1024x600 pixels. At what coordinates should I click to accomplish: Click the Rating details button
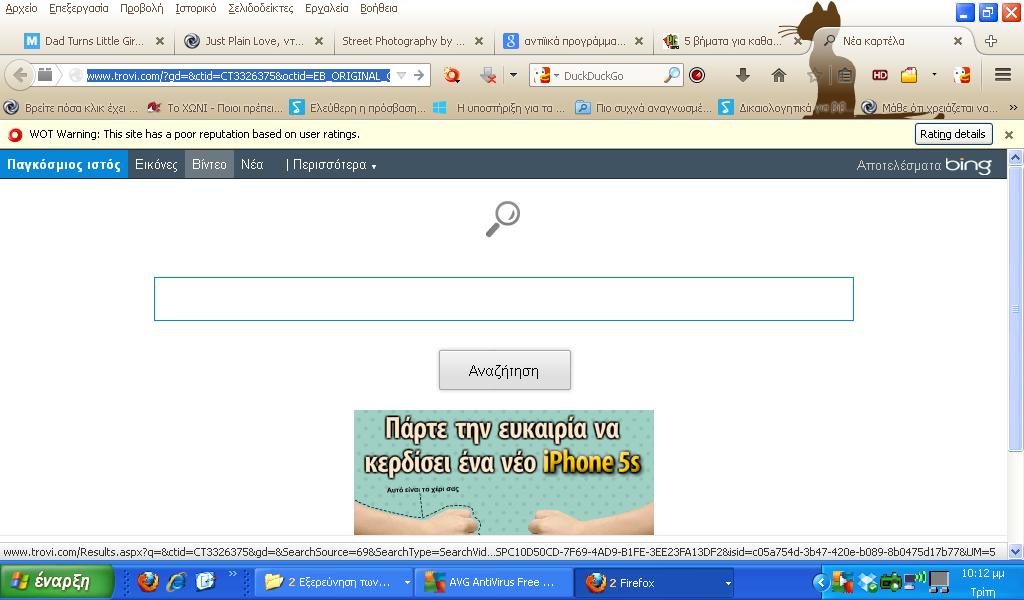[953, 134]
